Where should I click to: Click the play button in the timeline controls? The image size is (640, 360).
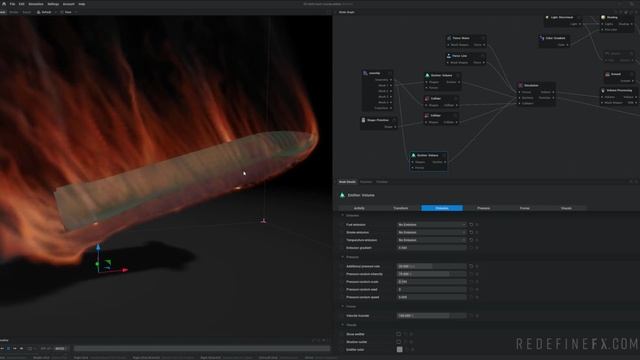tap(9, 349)
